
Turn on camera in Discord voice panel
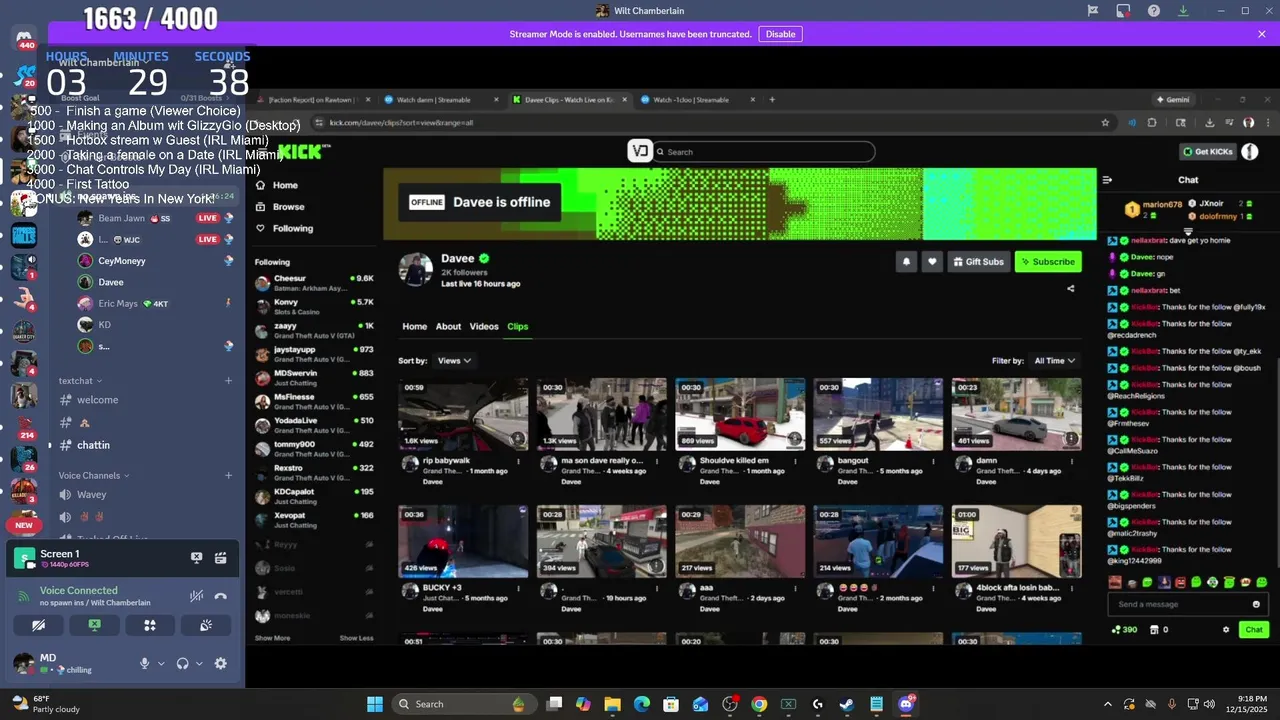(x=39, y=625)
